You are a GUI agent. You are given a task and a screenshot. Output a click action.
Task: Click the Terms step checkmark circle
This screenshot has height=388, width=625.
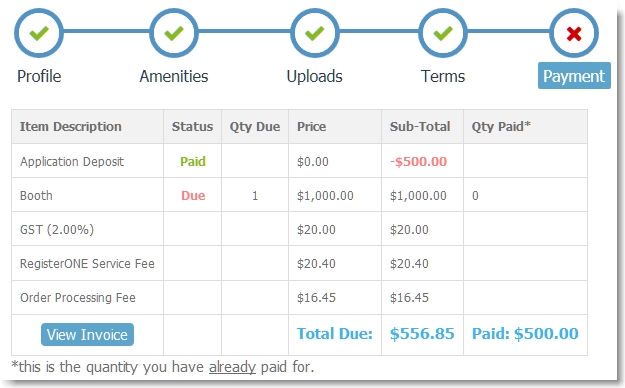click(x=443, y=33)
